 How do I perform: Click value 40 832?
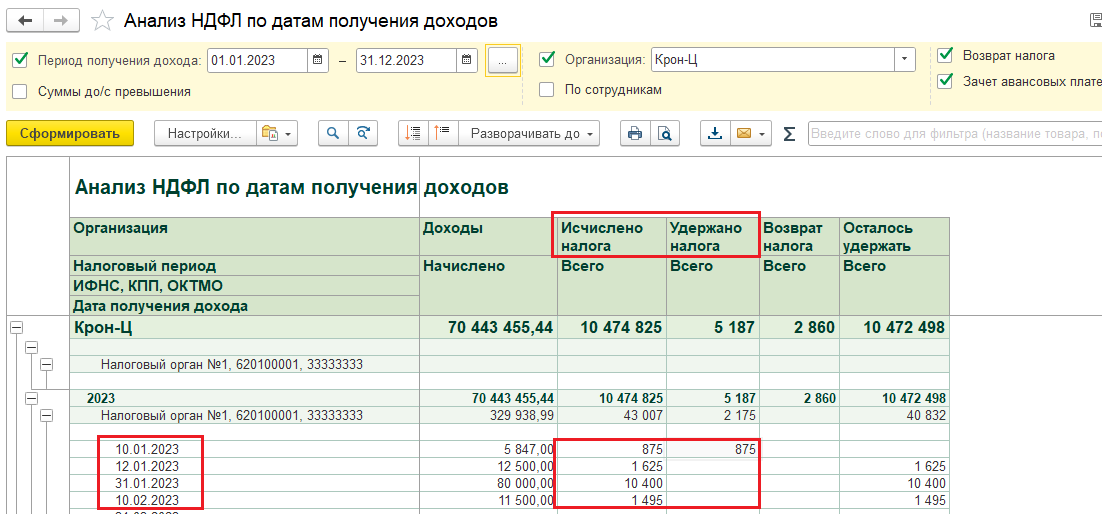point(926,416)
